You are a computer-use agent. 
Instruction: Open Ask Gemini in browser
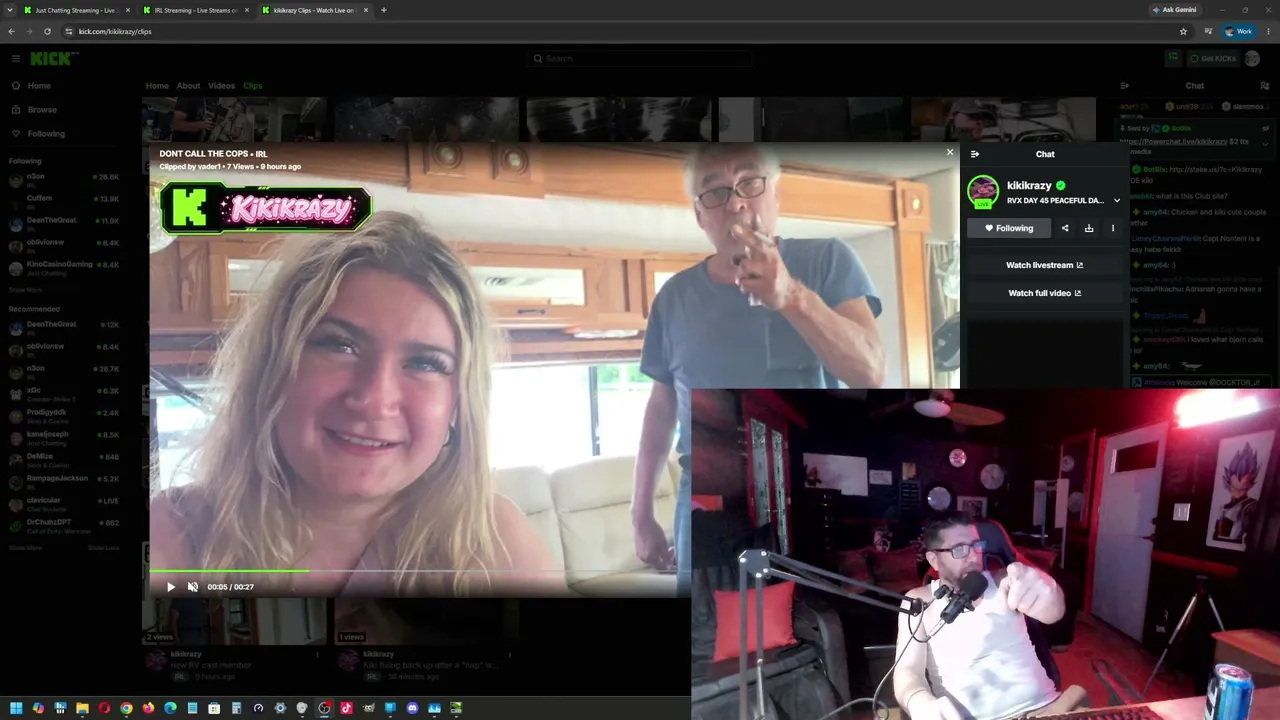point(1174,10)
